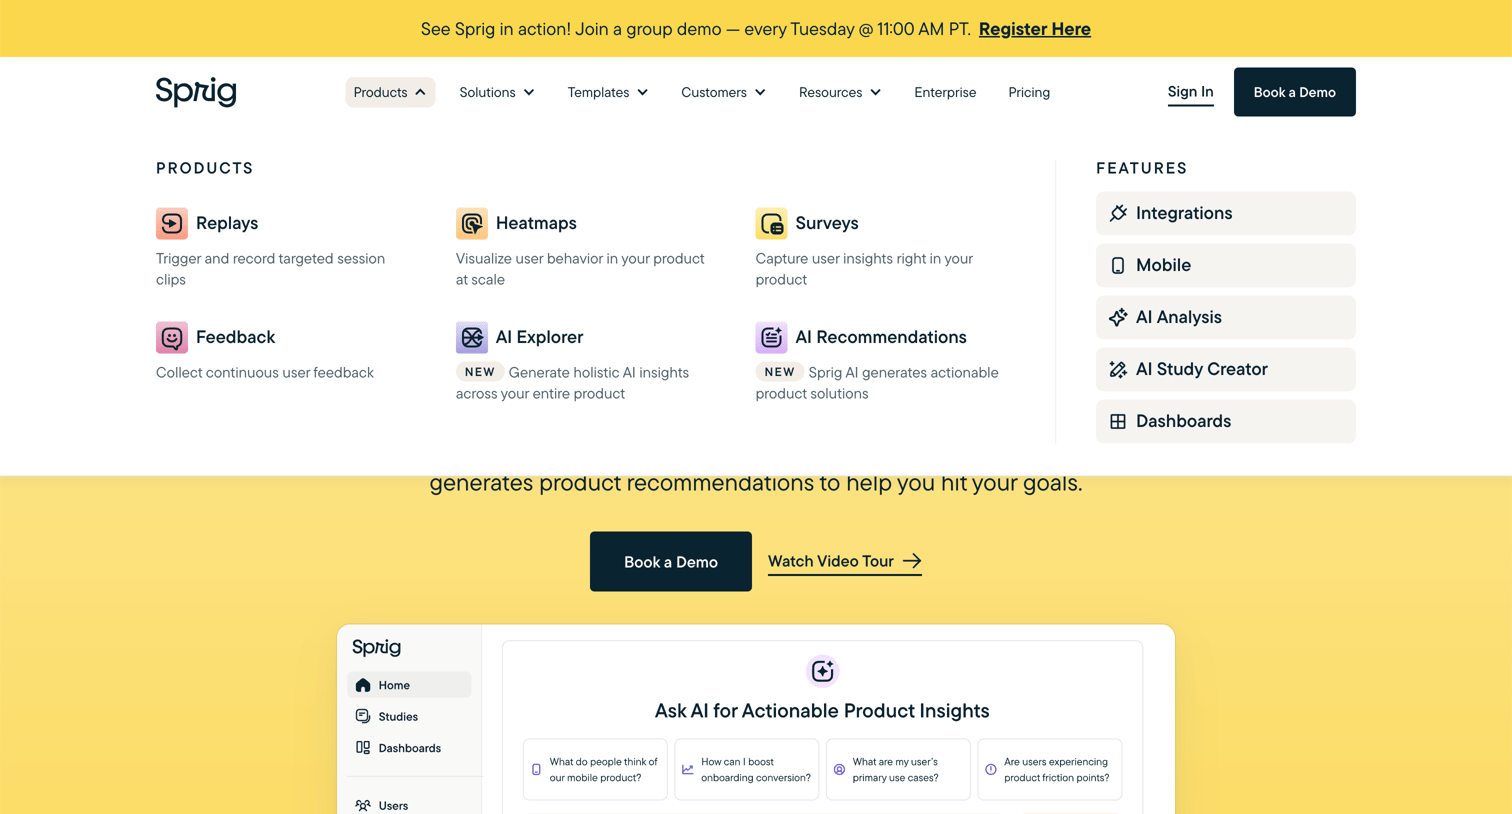The height and width of the screenshot is (814, 1512).
Task: Click the NEW badge under AI Explorer
Action: click(x=479, y=372)
